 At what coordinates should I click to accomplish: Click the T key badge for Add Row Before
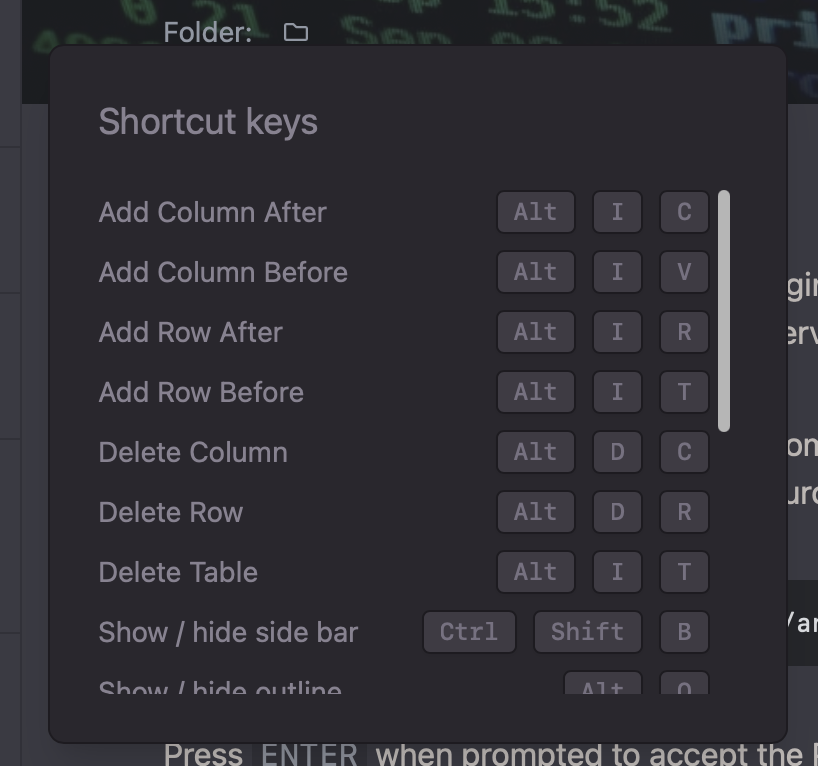(684, 392)
